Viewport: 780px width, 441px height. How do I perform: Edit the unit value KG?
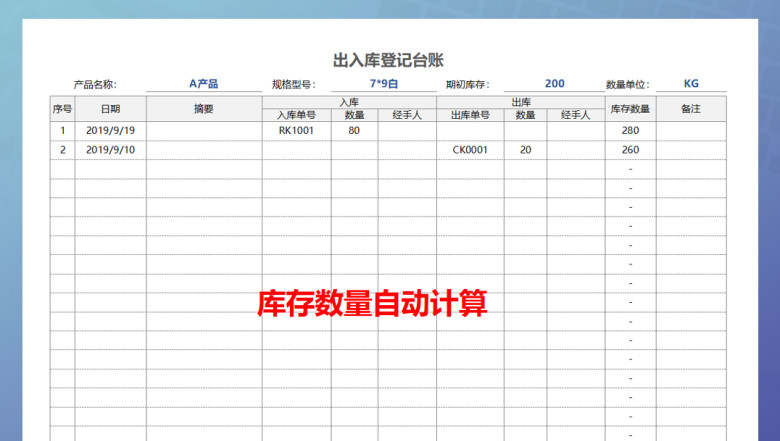point(691,84)
